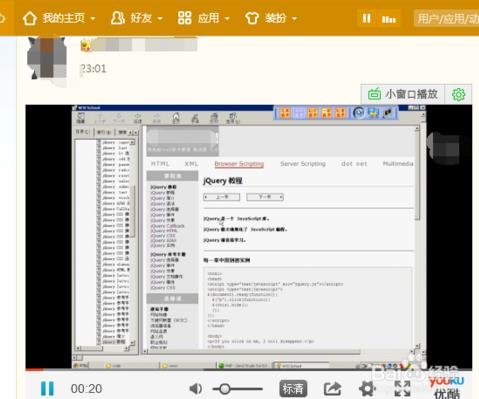
Task: Click the 小窗口播放 button
Action: coord(403,94)
